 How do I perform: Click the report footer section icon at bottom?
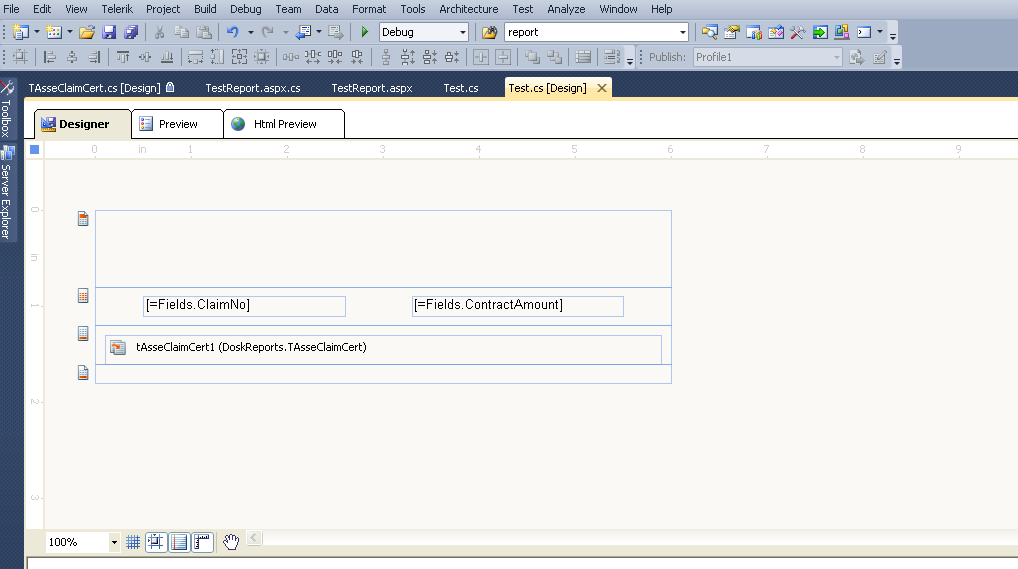83,373
